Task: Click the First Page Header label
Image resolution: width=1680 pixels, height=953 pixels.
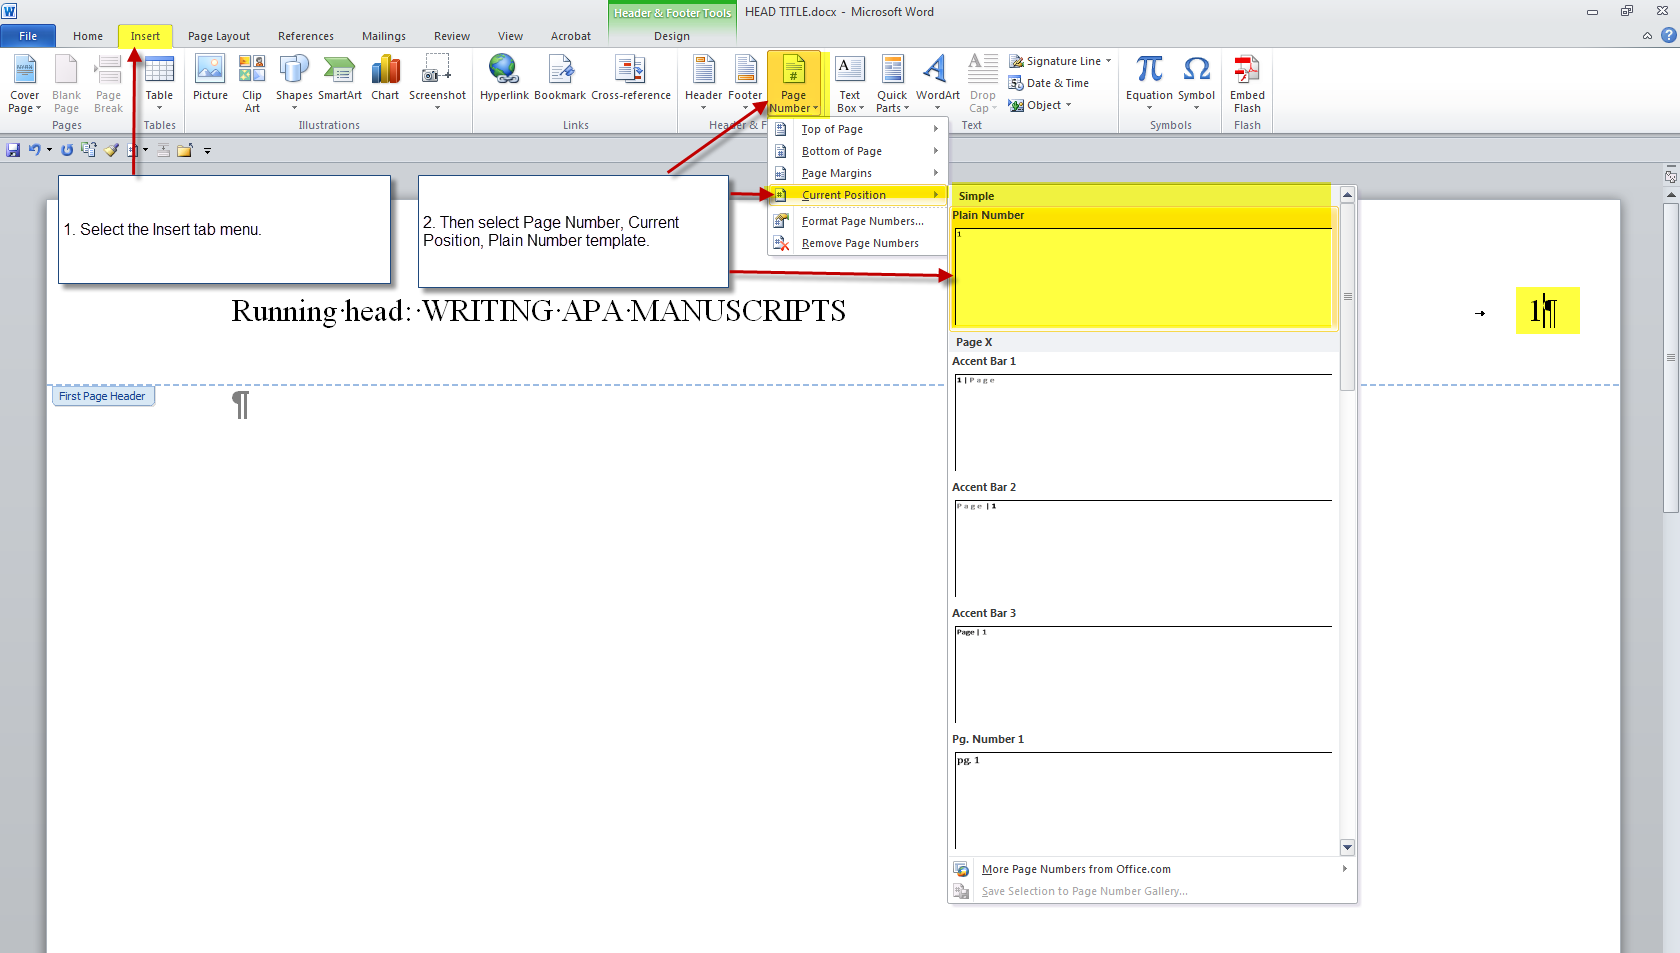Action: [x=103, y=396]
